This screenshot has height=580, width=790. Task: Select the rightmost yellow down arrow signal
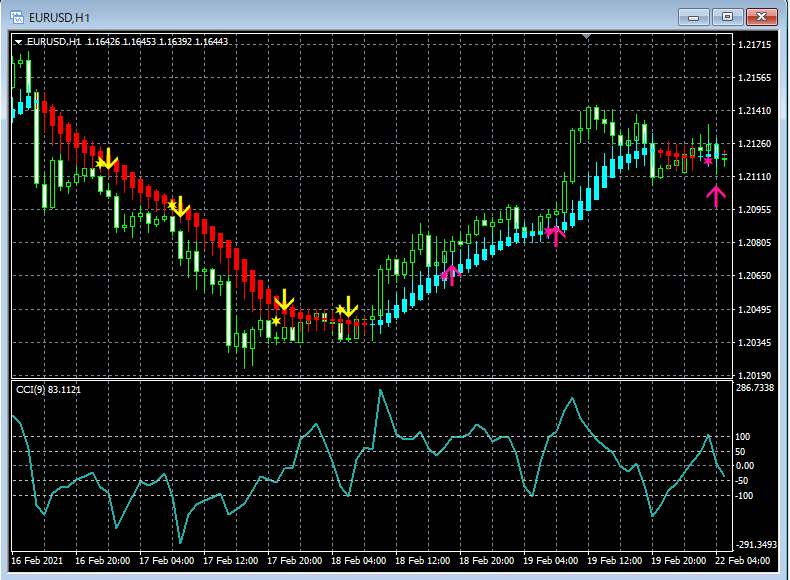coord(347,307)
